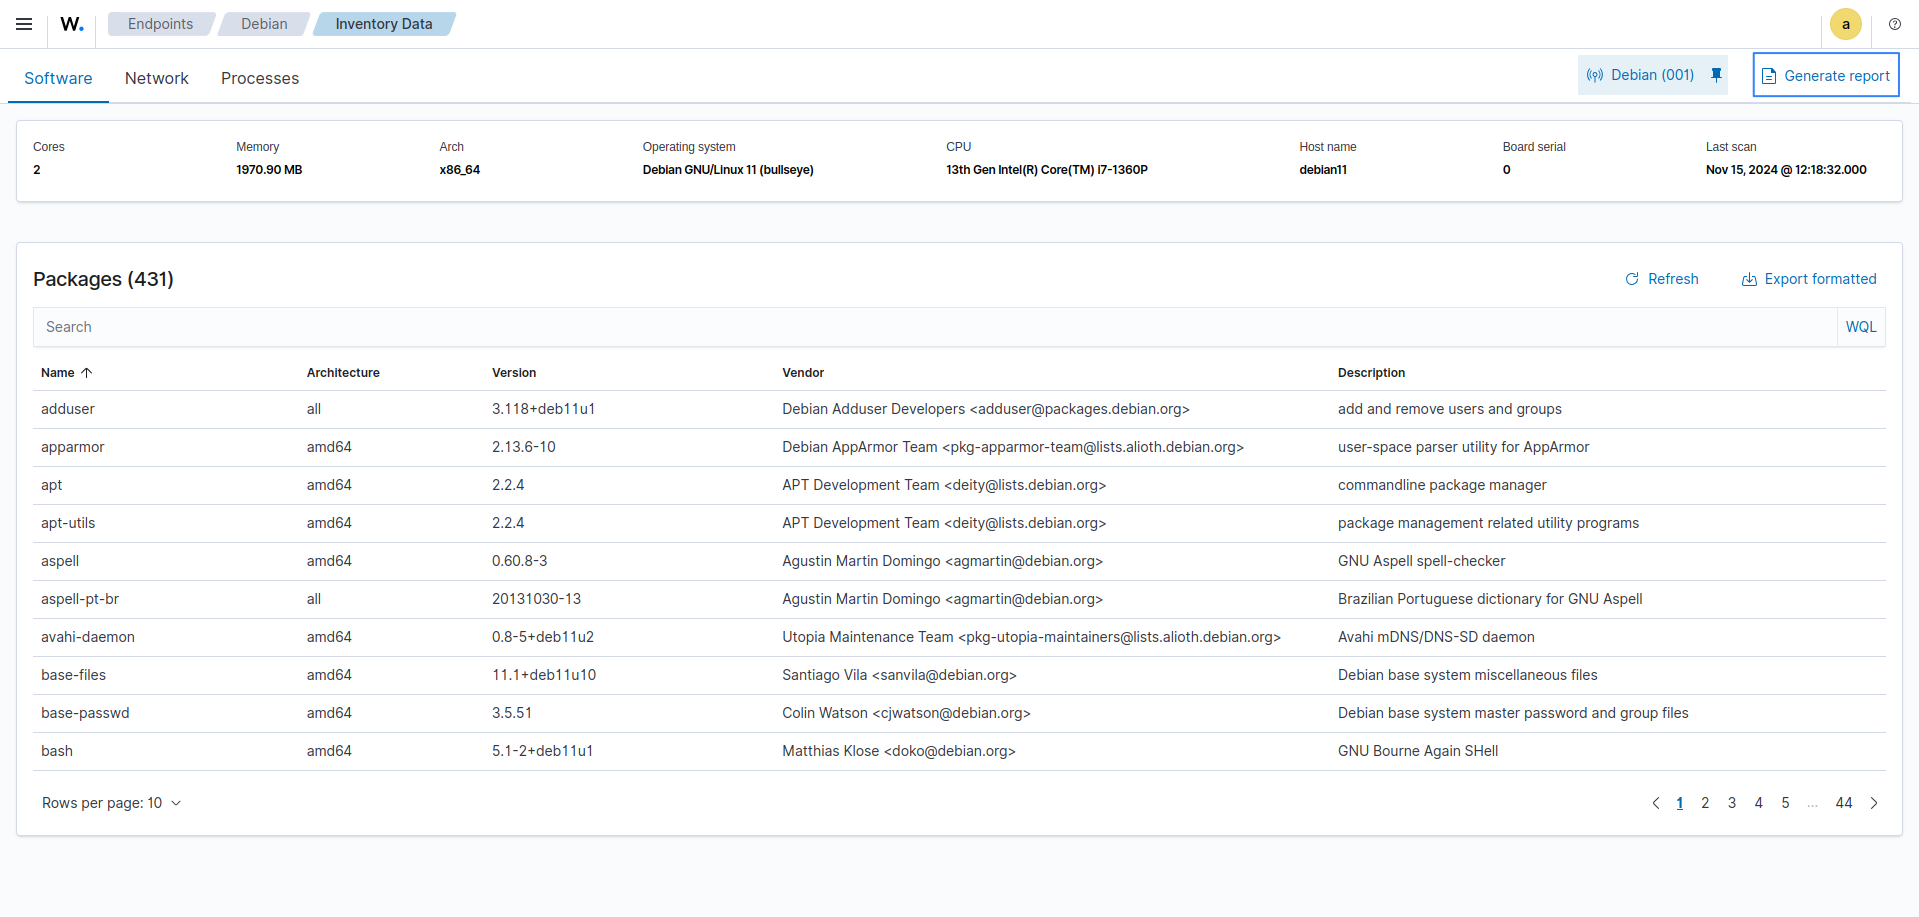Viewport: 1919px width, 917px height.
Task: Click the apt-utils package name
Action: 68,523
